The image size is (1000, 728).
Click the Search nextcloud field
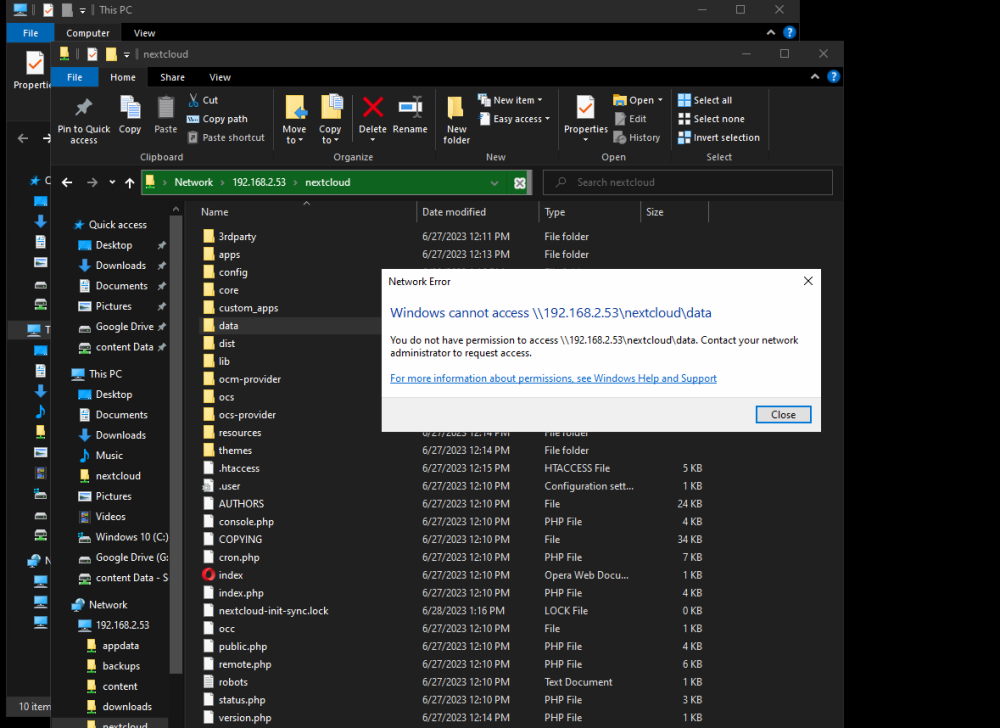click(688, 182)
